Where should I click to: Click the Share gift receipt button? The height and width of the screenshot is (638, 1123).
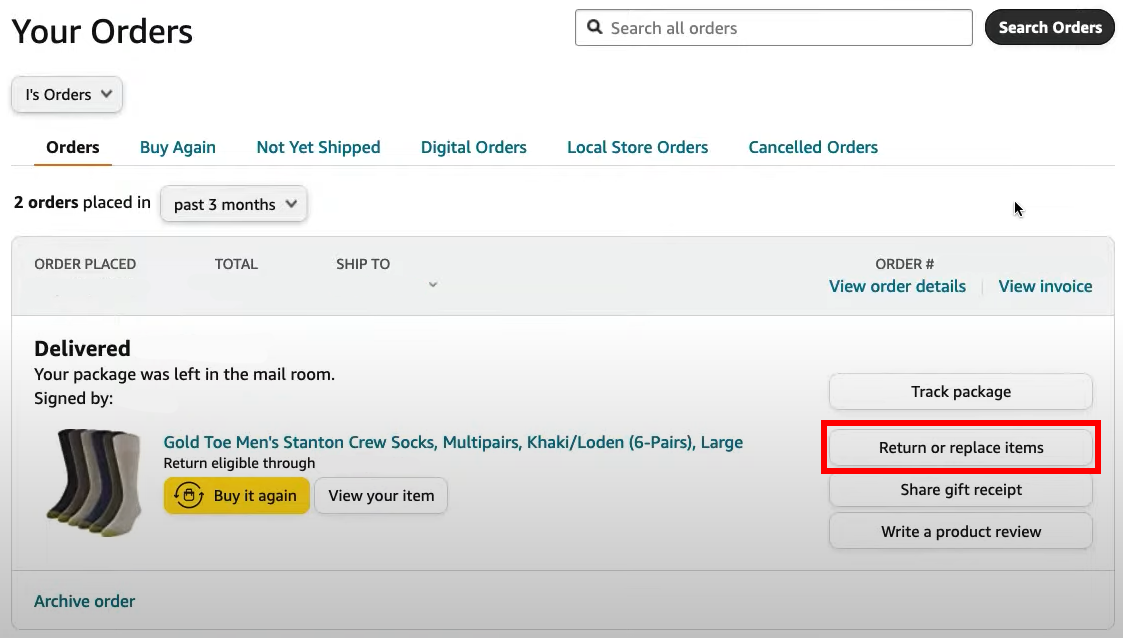[959, 489]
